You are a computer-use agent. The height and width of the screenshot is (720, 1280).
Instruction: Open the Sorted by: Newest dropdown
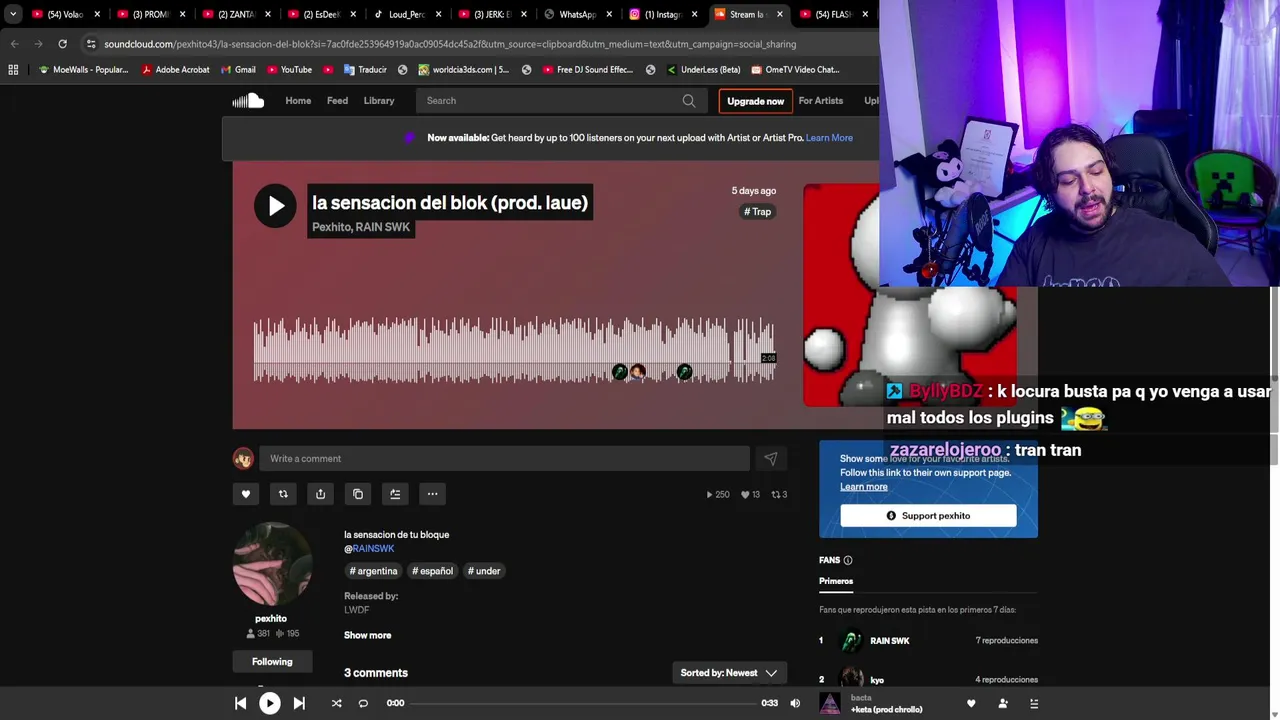point(730,673)
